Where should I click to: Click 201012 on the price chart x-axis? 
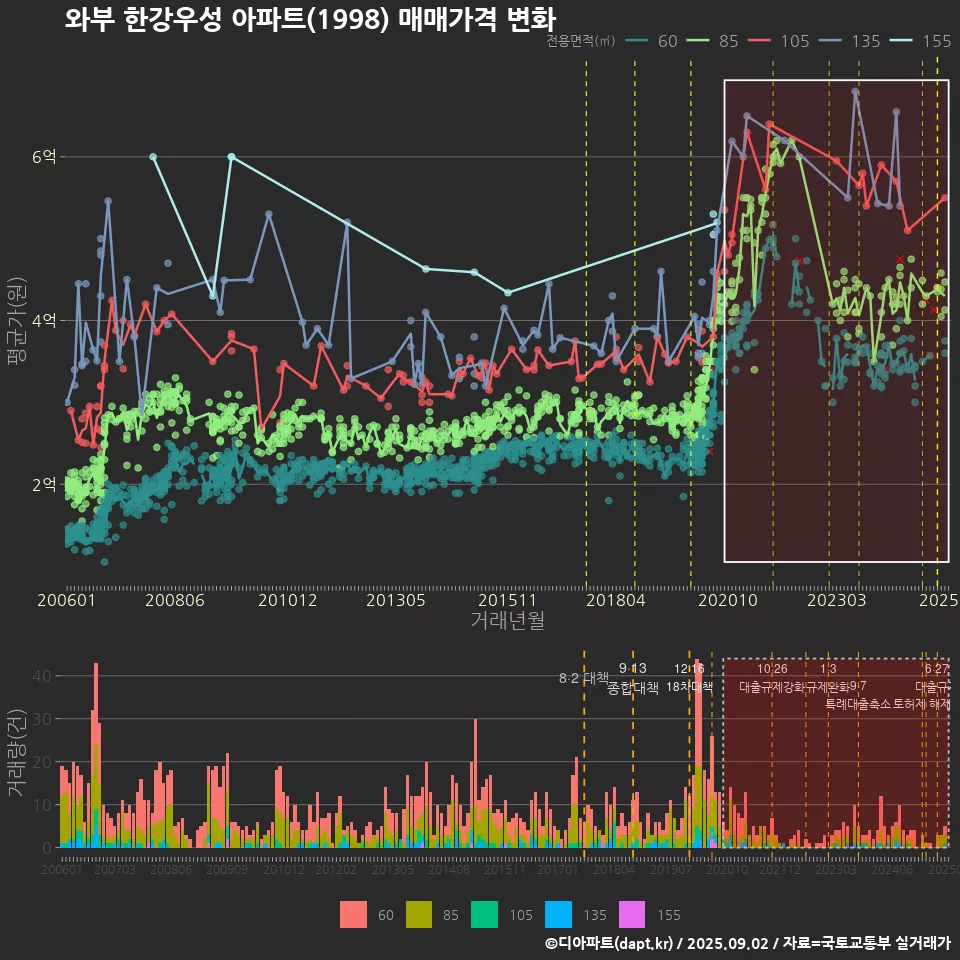click(287, 600)
